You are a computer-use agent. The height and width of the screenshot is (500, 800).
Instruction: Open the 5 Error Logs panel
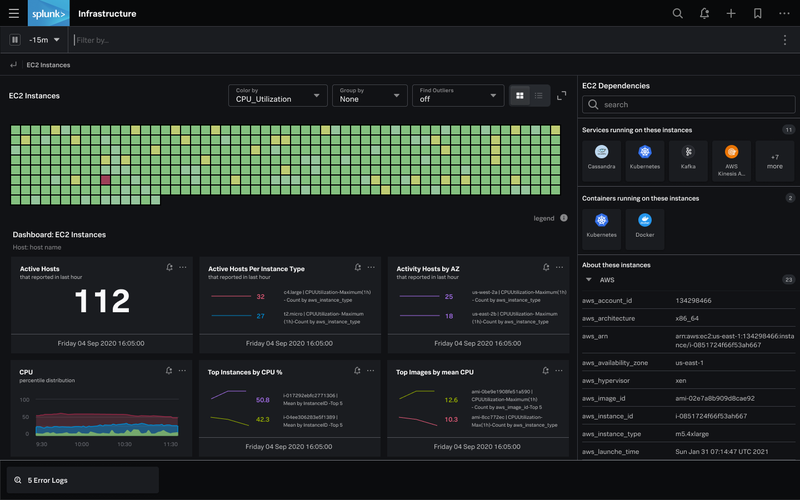[x=83, y=480]
